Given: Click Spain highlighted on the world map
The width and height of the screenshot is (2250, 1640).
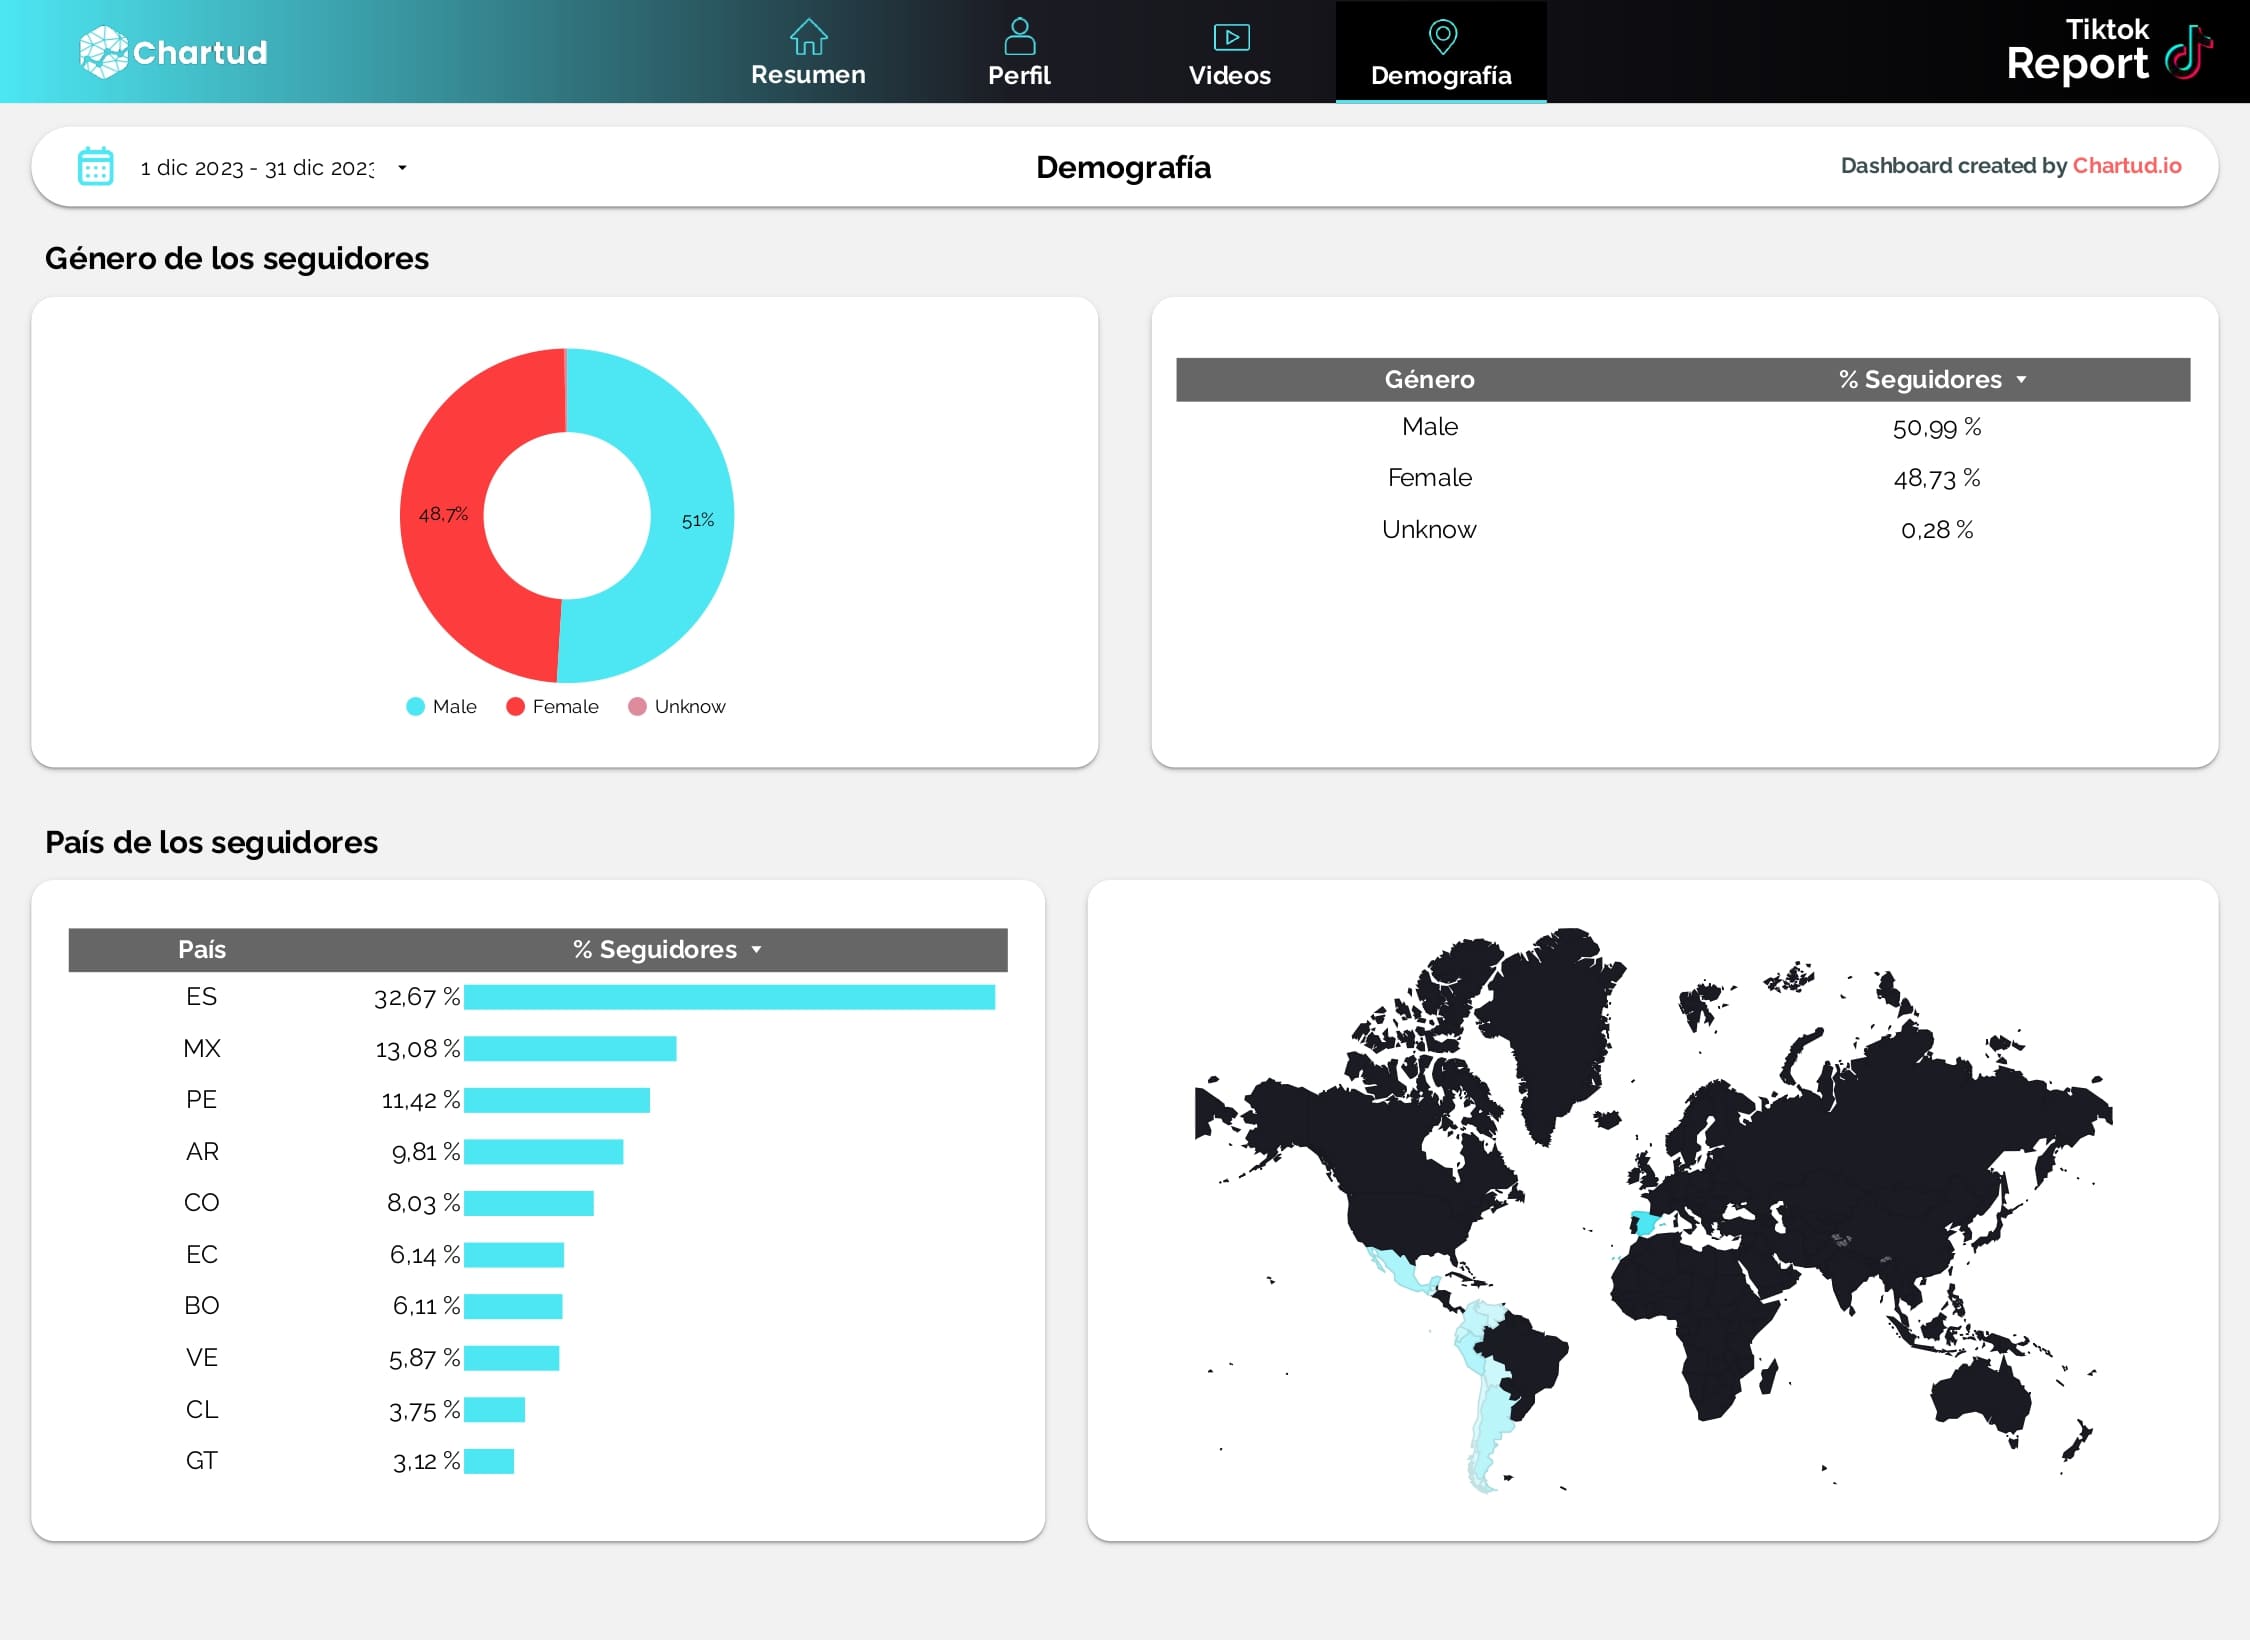Looking at the screenshot, I should 1645,1222.
